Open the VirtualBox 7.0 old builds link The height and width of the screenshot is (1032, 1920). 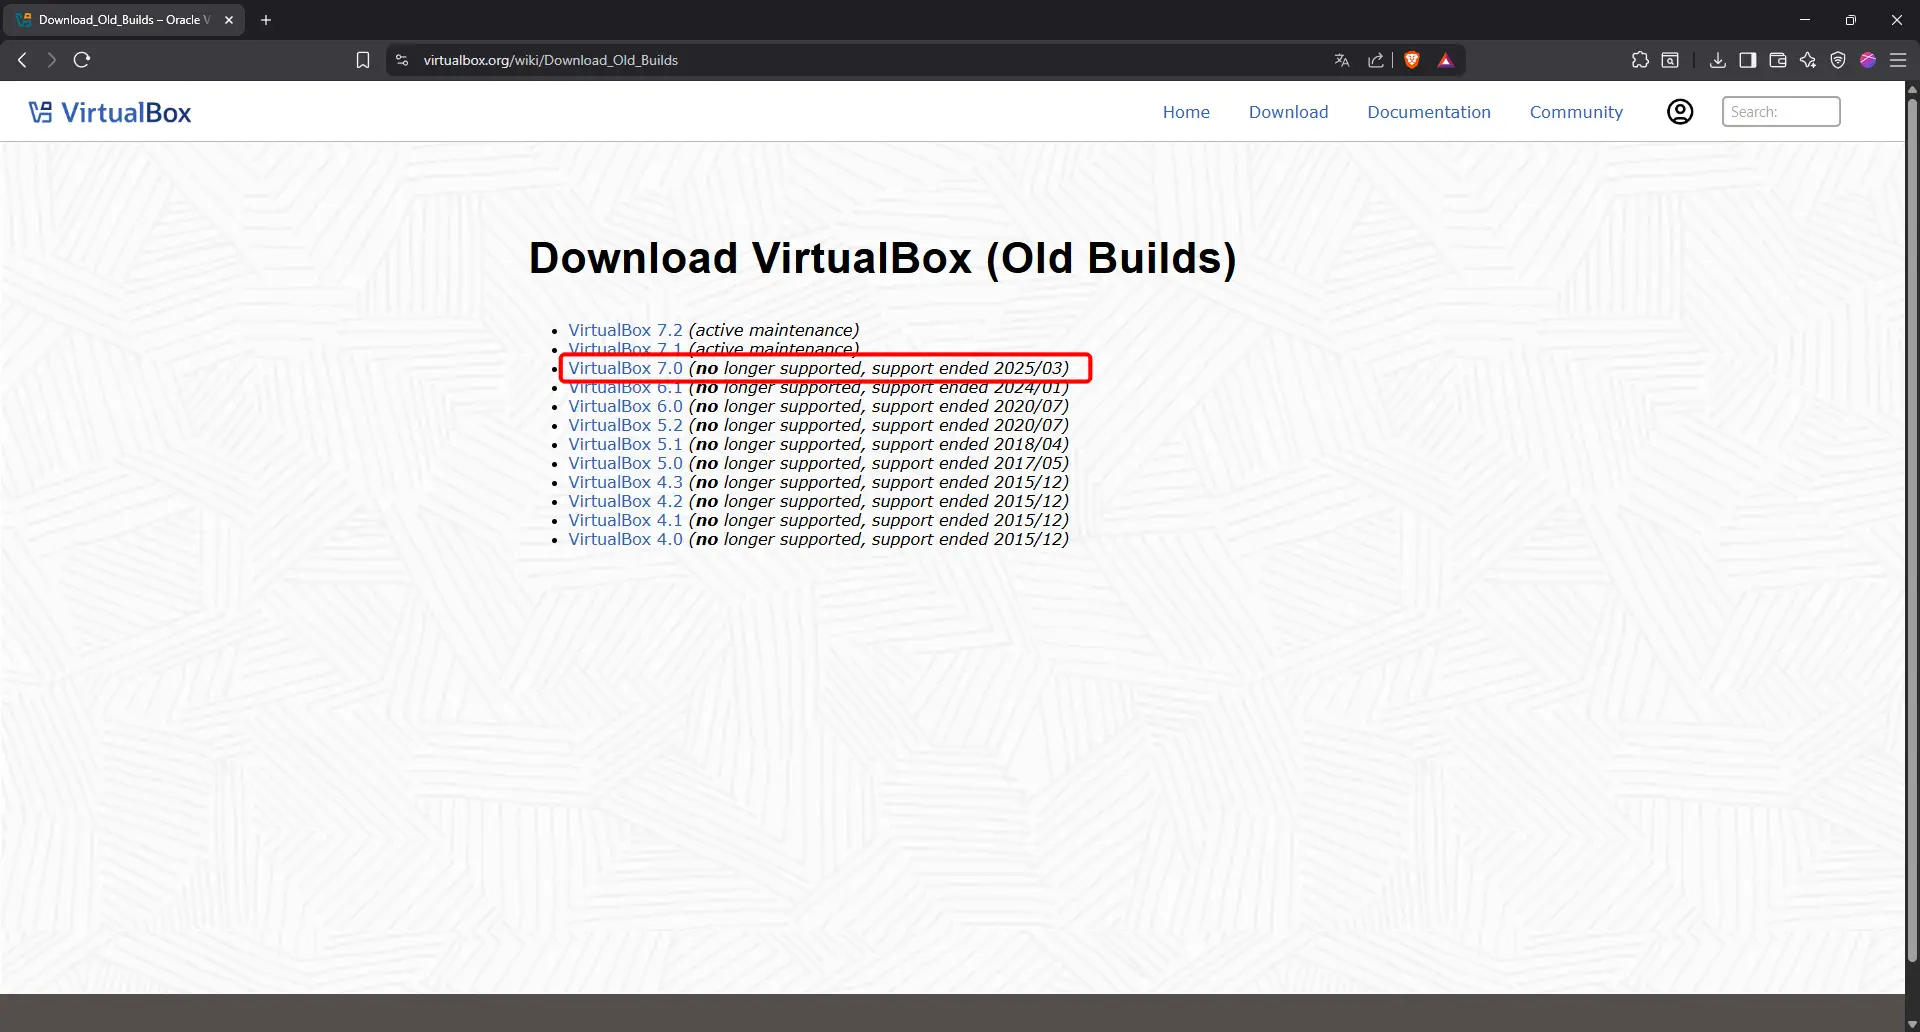click(625, 368)
